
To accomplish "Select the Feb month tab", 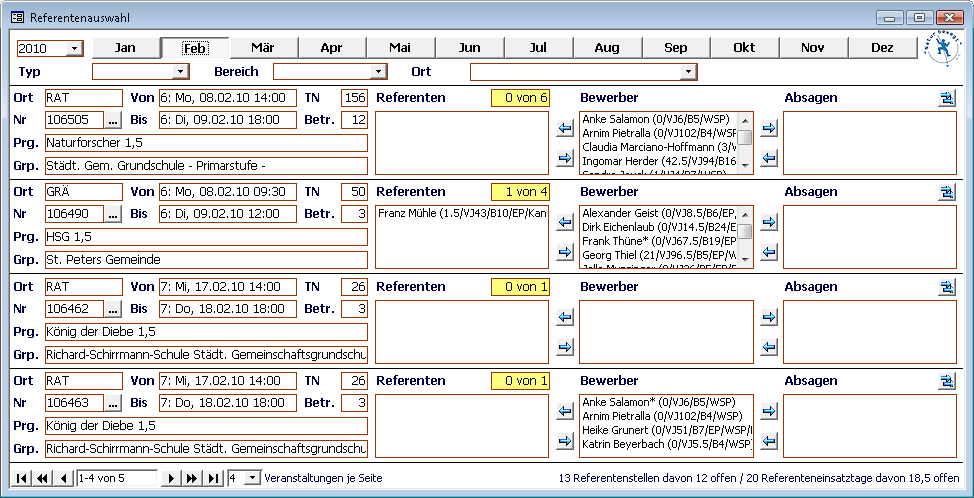I will (194, 48).
